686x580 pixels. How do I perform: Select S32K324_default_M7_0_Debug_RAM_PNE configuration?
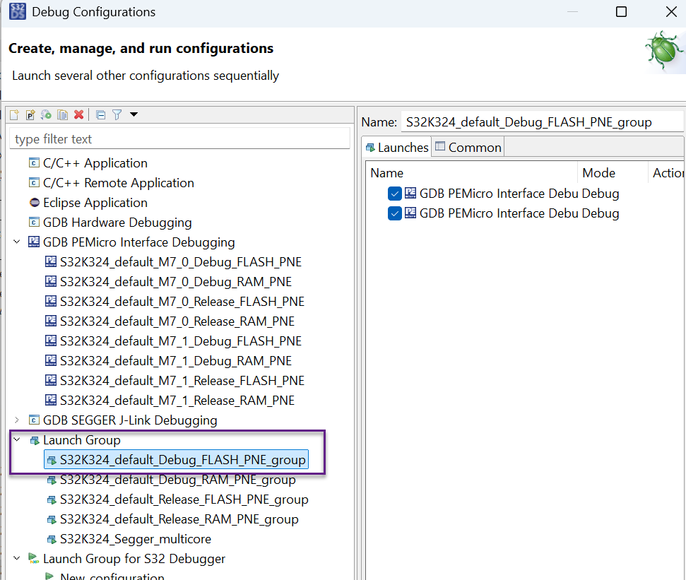coord(176,282)
